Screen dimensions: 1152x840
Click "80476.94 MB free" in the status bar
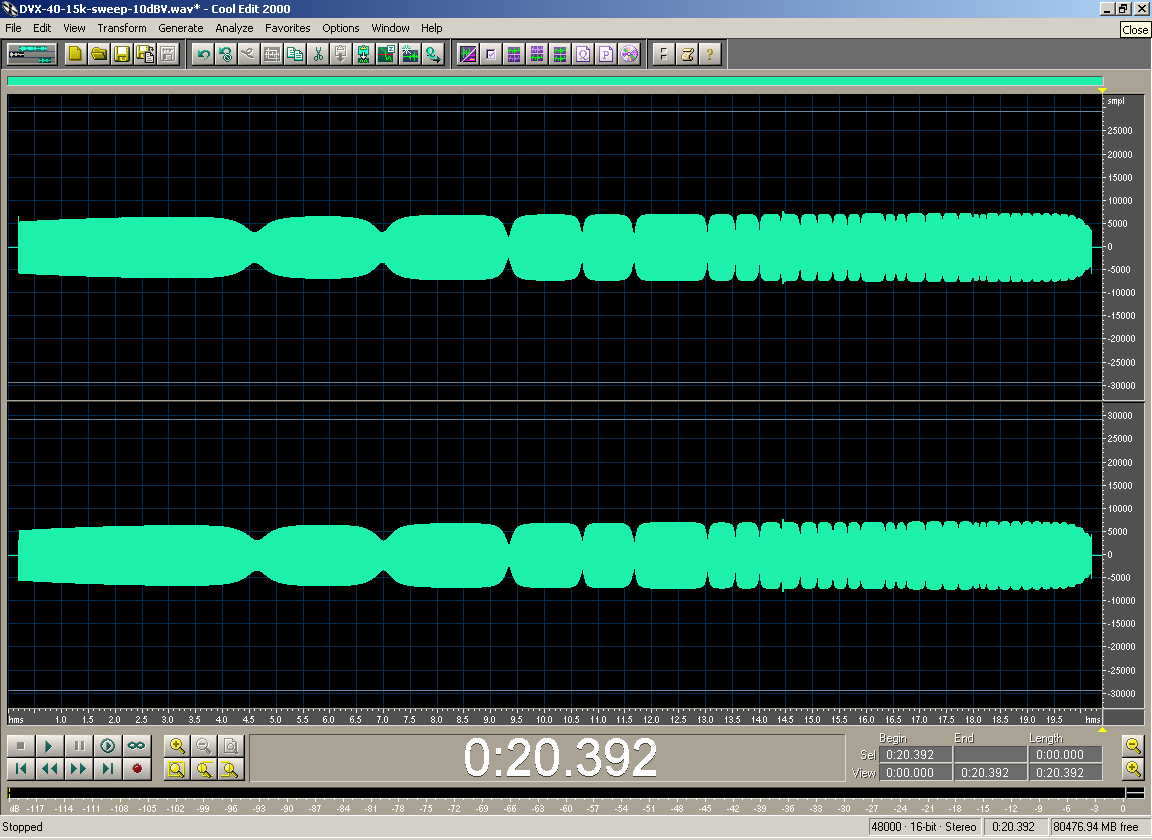point(1095,827)
